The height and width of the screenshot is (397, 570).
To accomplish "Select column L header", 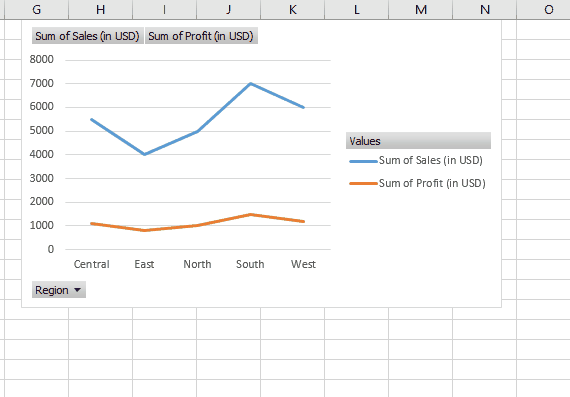I will (357, 9).
